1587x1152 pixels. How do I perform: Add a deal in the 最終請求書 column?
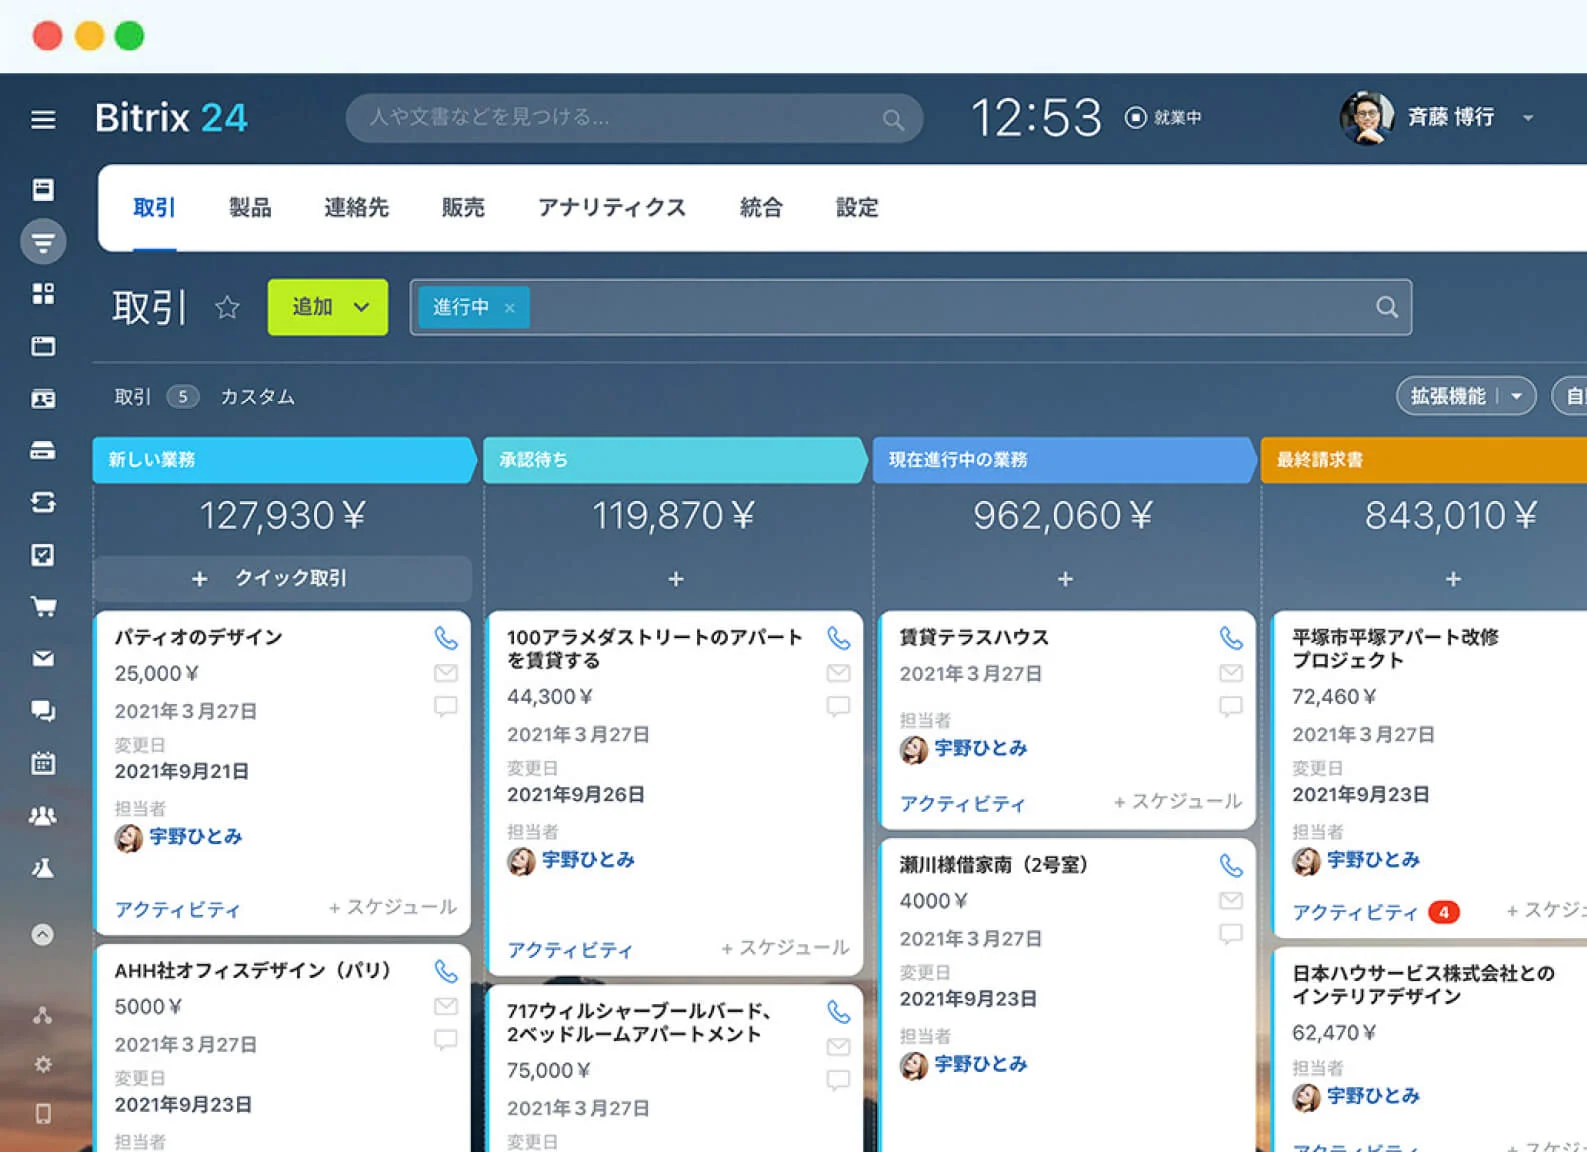(x=1453, y=579)
